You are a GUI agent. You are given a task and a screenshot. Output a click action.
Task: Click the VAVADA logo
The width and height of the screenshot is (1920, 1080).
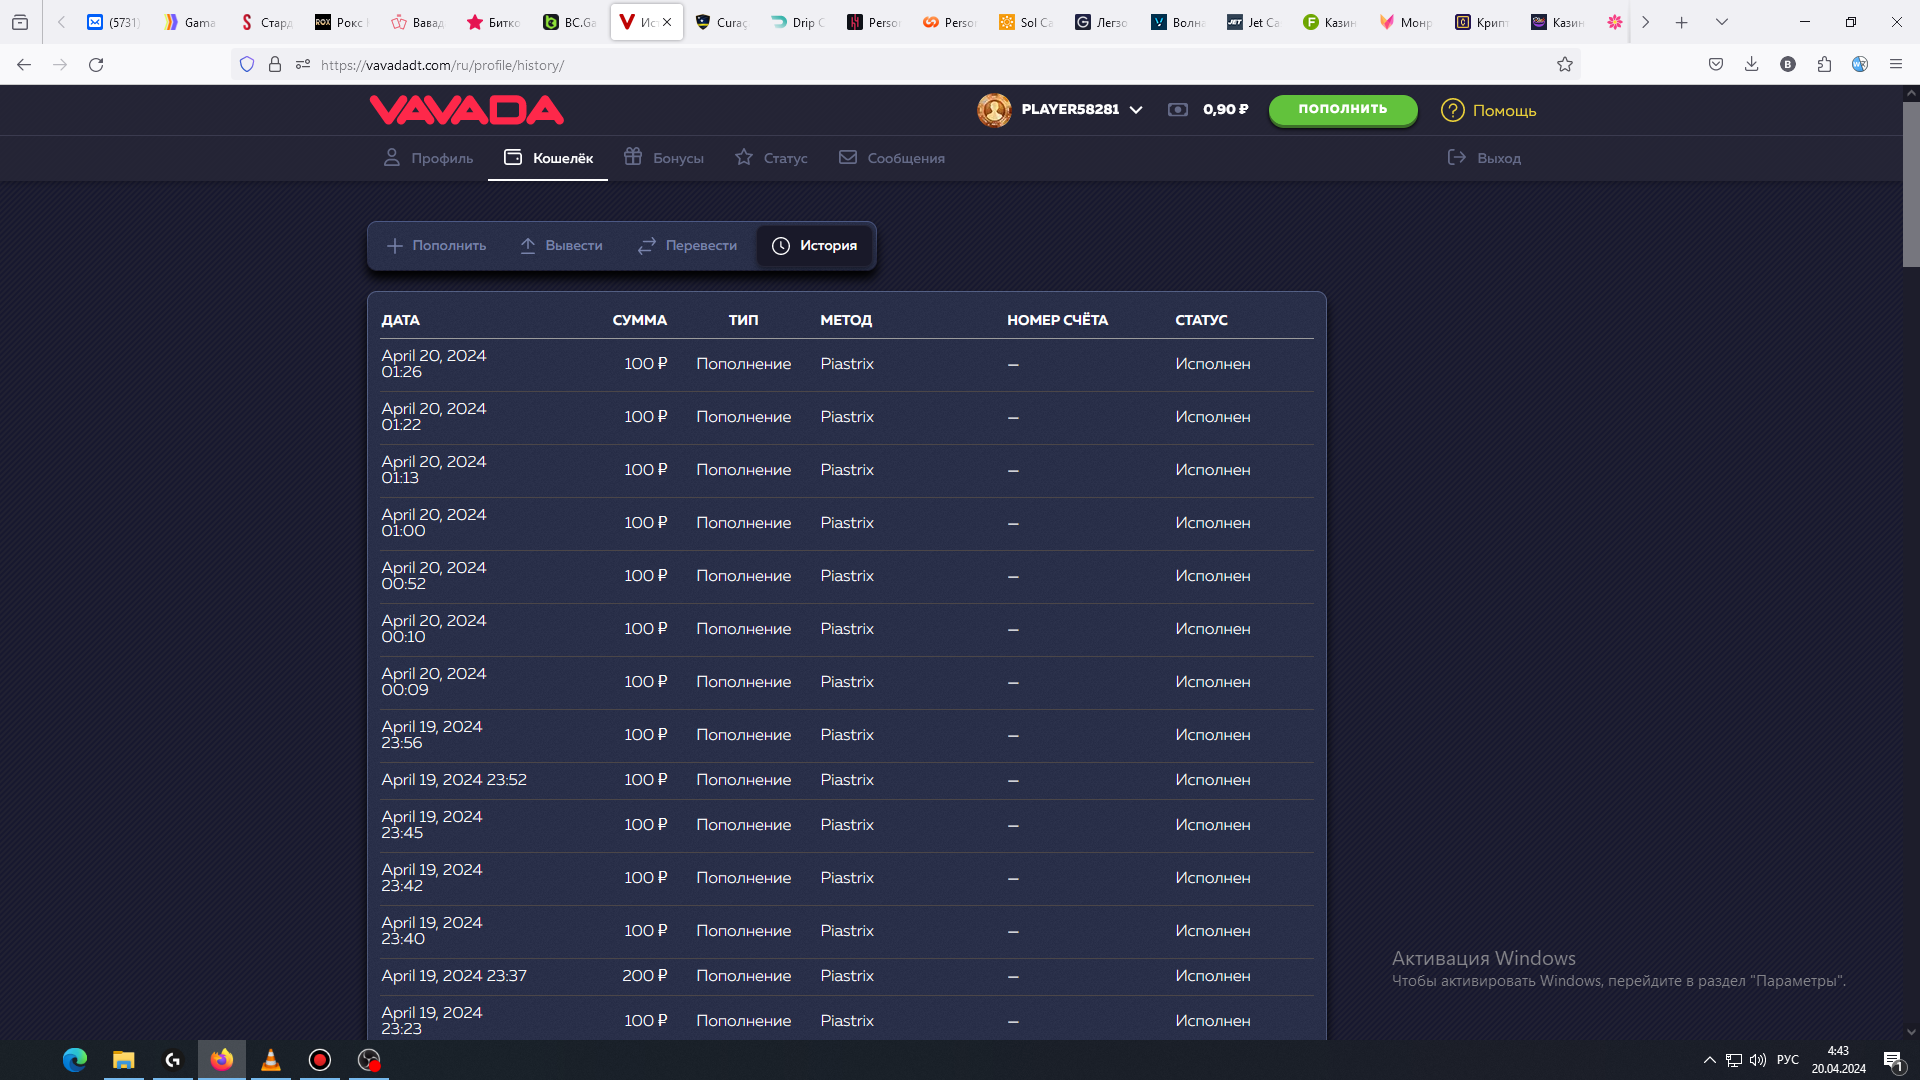point(466,110)
